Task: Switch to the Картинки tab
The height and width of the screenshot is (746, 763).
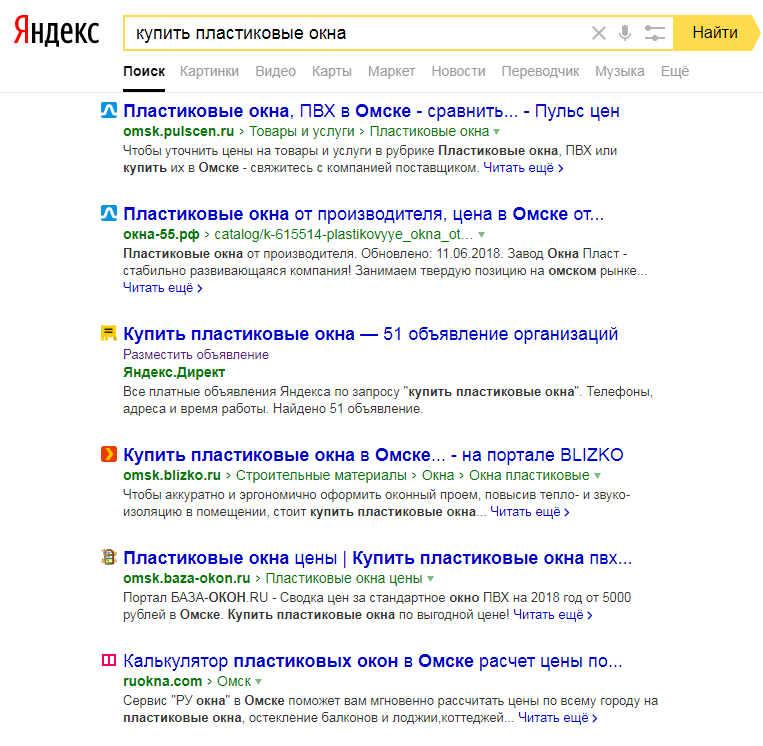Action: point(209,72)
